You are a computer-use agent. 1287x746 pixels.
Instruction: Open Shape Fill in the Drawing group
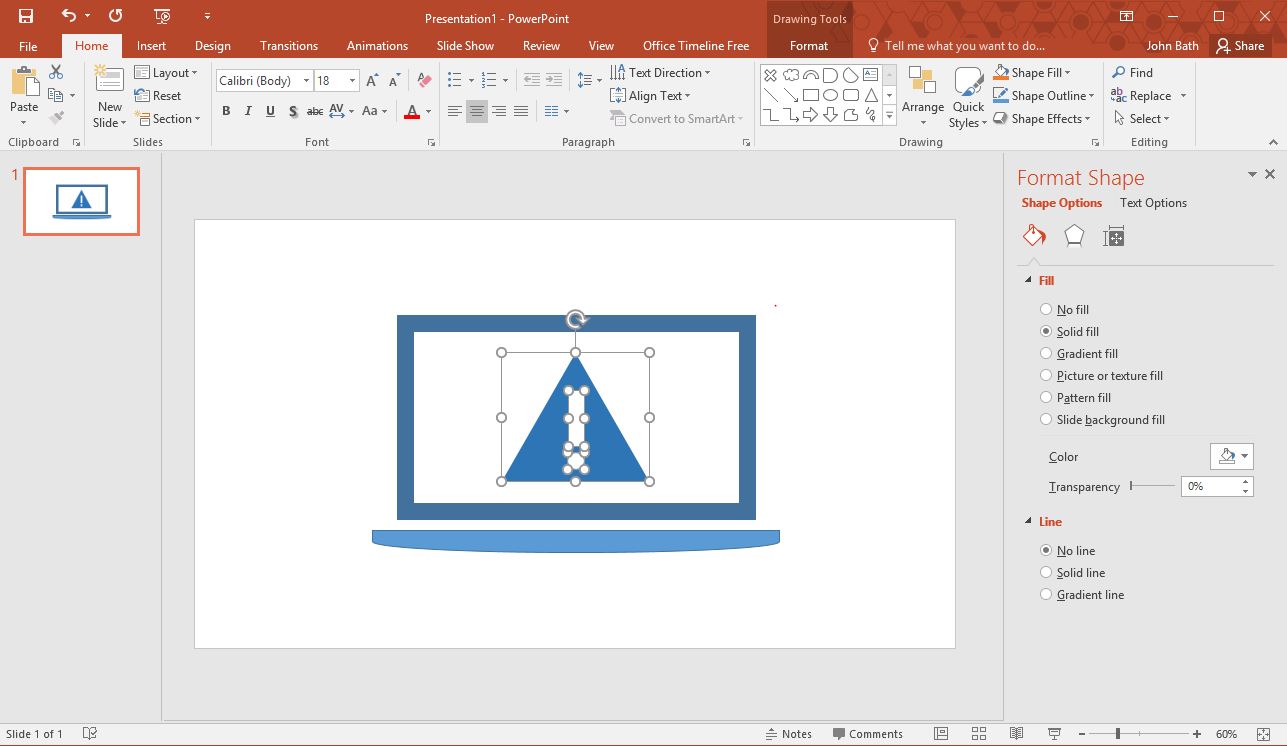(x=1035, y=72)
